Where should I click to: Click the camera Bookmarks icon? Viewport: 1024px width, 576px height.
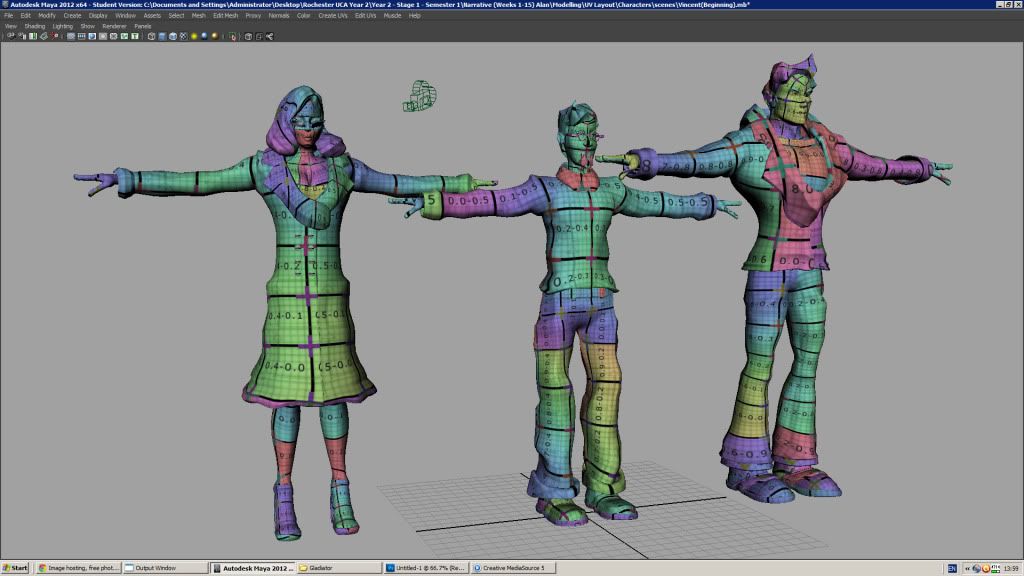pos(33,36)
